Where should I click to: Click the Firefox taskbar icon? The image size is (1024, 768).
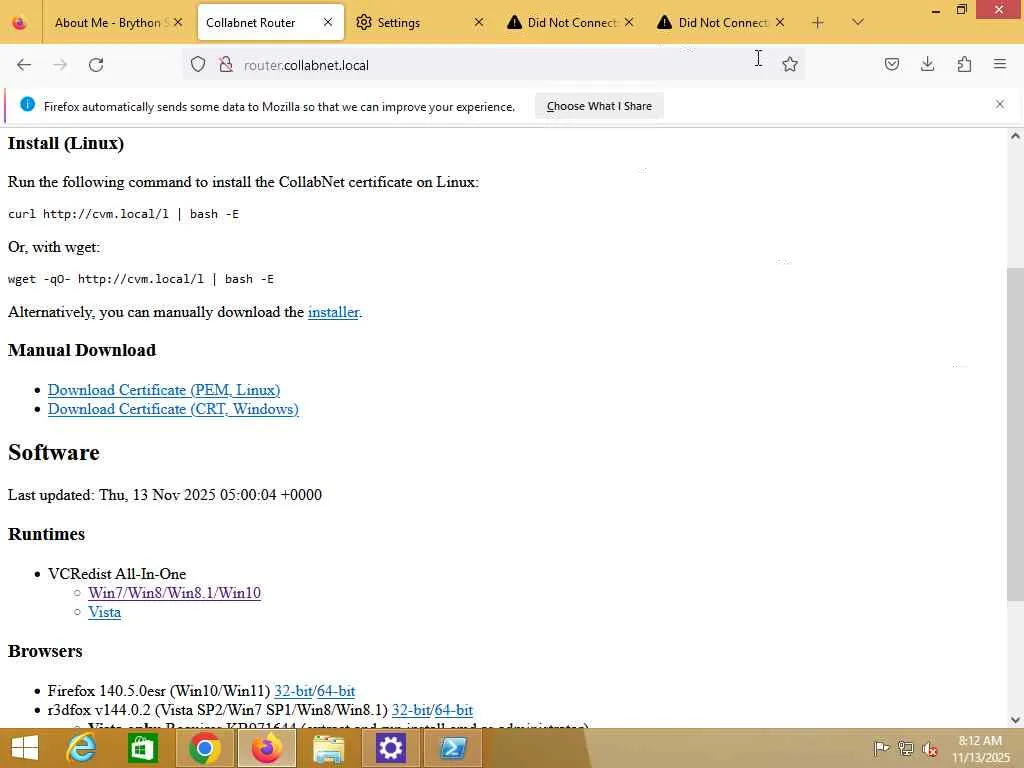pos(266,748)
